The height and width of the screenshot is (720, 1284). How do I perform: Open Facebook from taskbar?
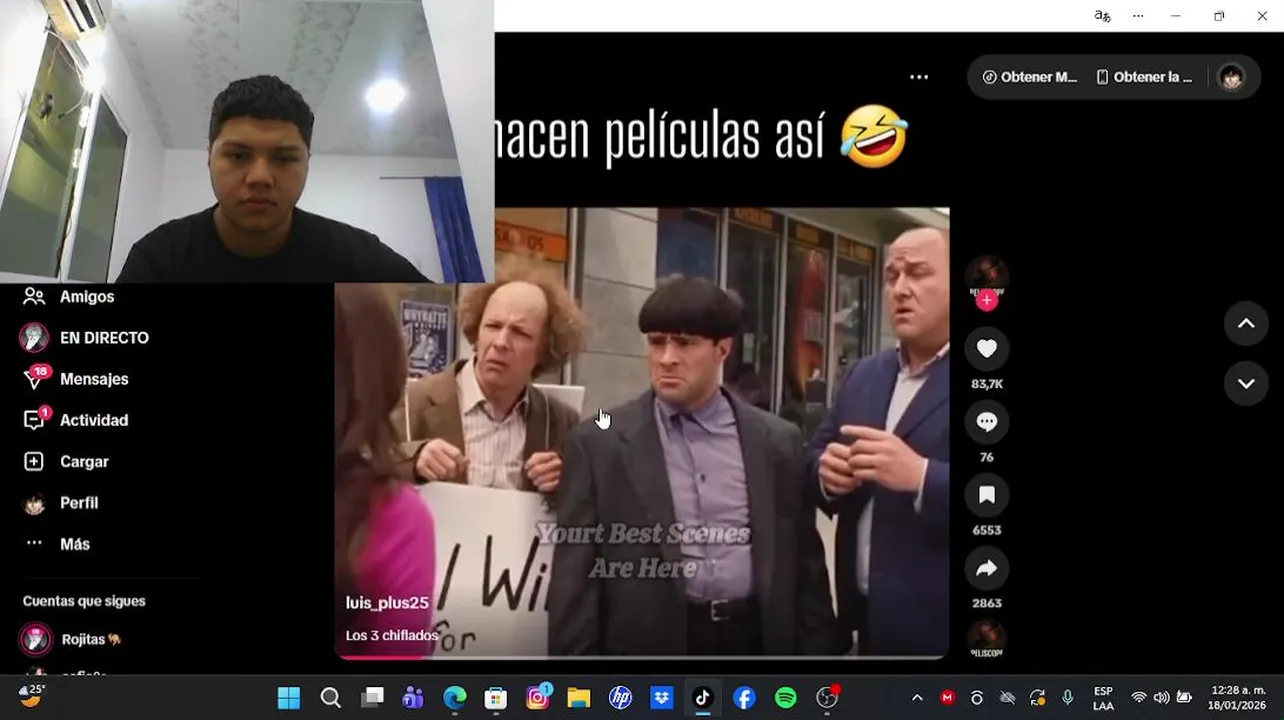(x=744, y=698)
